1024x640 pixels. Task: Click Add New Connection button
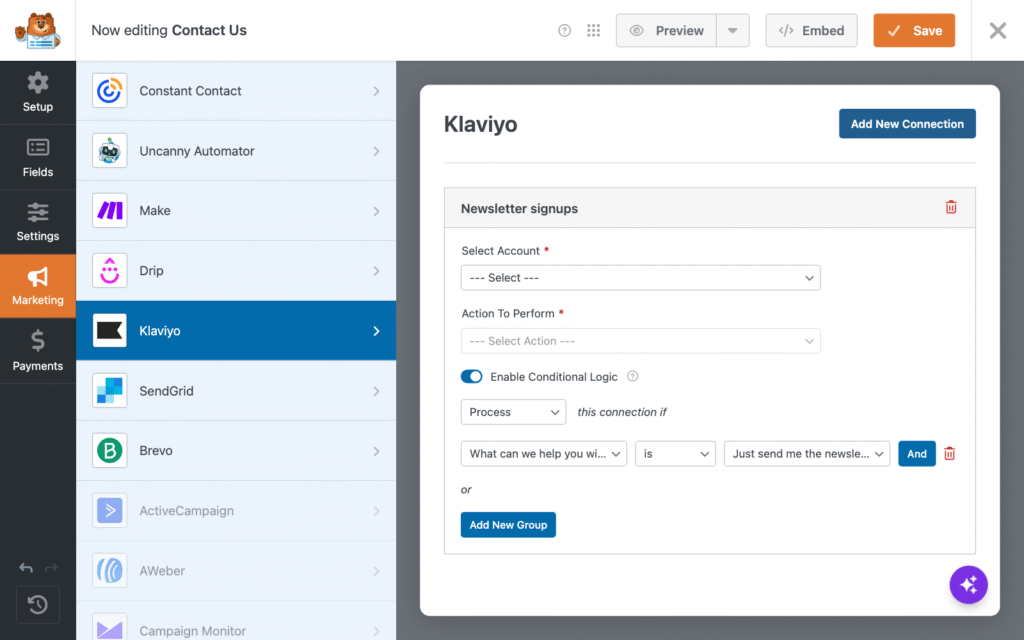point(907,123)
